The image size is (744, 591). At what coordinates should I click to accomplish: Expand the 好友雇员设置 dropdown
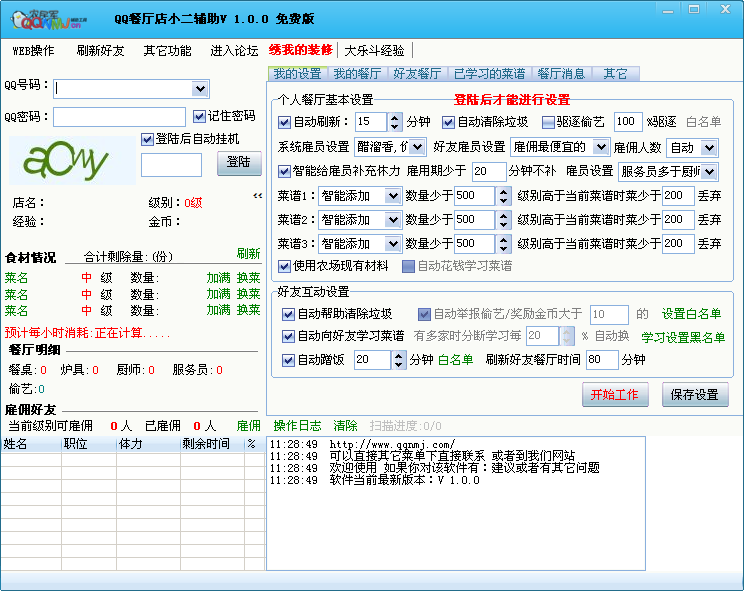(600, 147)
